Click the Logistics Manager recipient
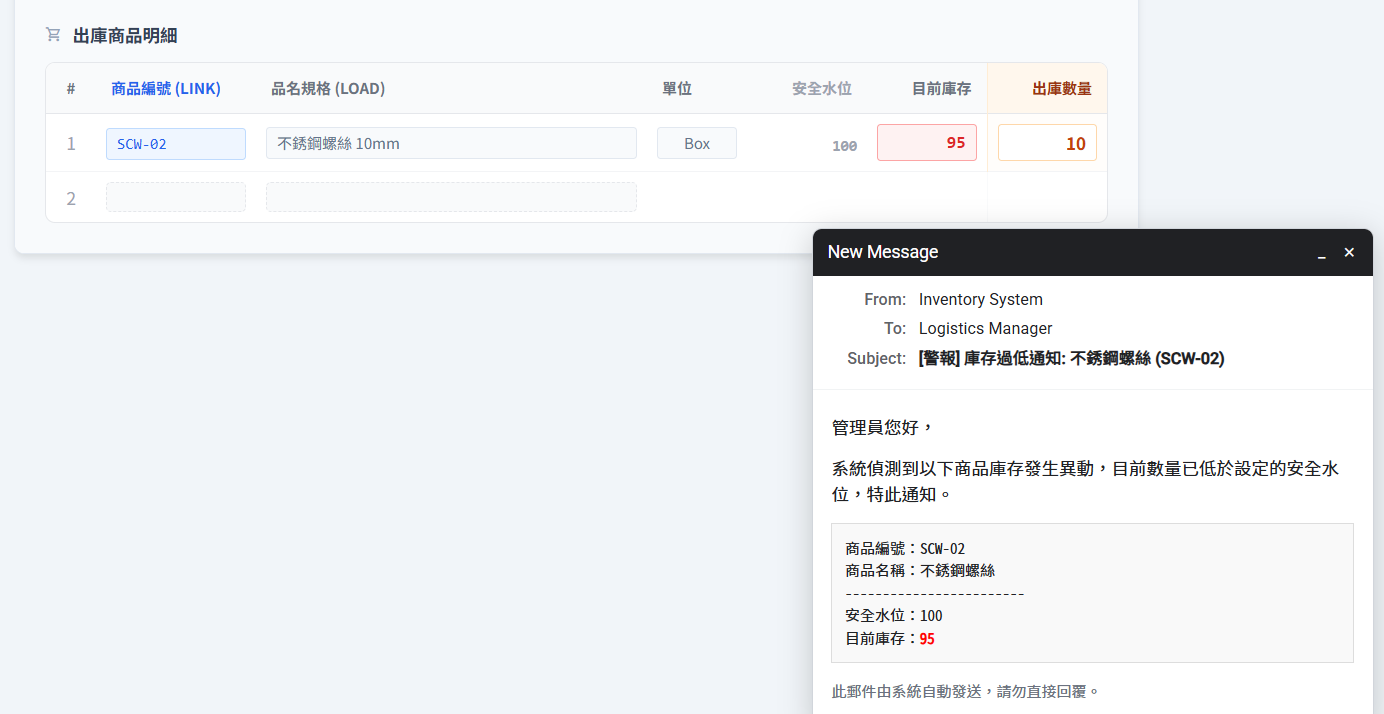This screenshot has height=714, width=1384. pos(985,328)
